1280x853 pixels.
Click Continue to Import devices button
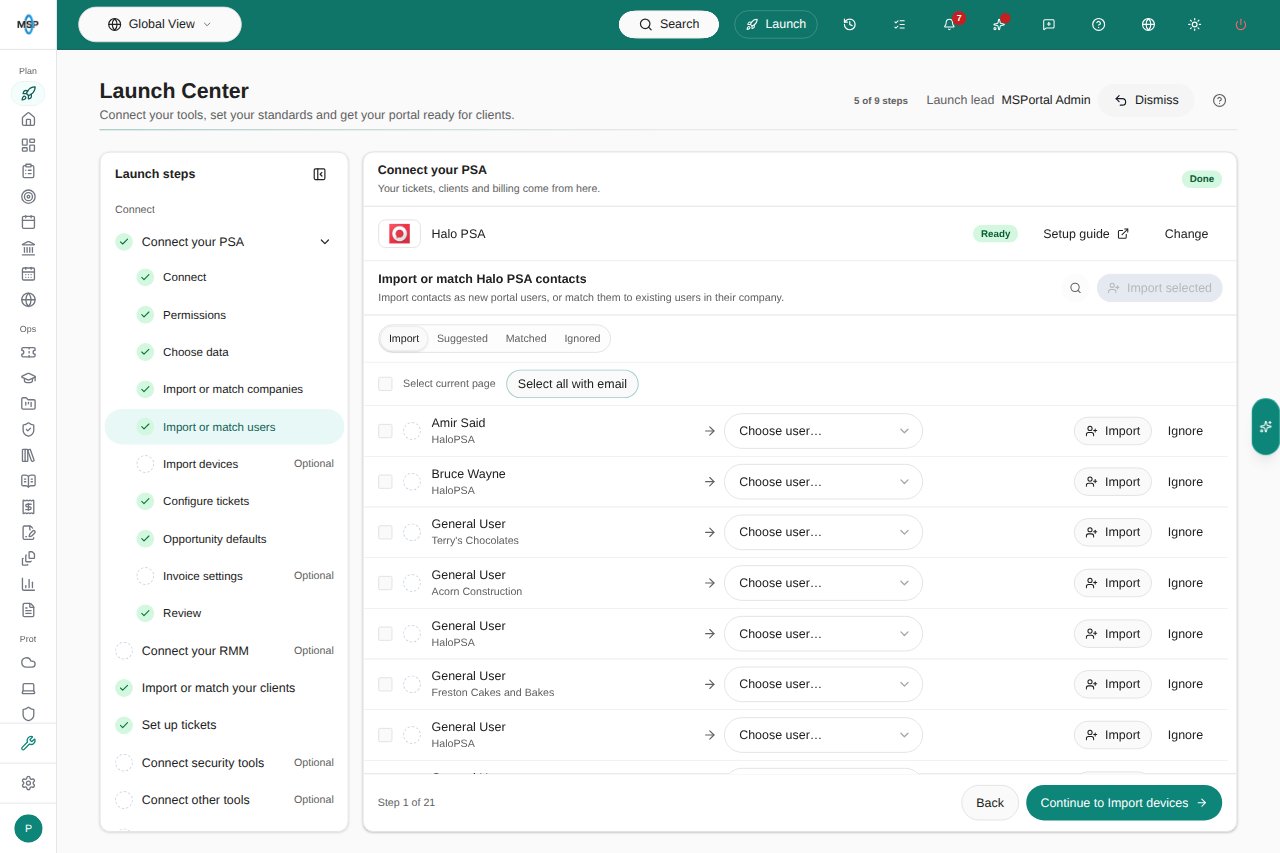(x=1124, y=803)
